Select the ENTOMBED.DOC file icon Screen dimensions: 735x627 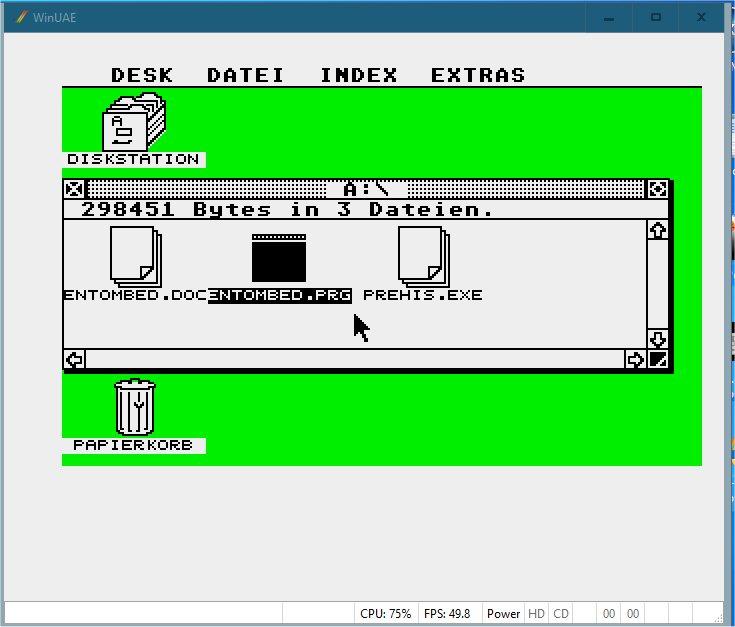(136, 257)
